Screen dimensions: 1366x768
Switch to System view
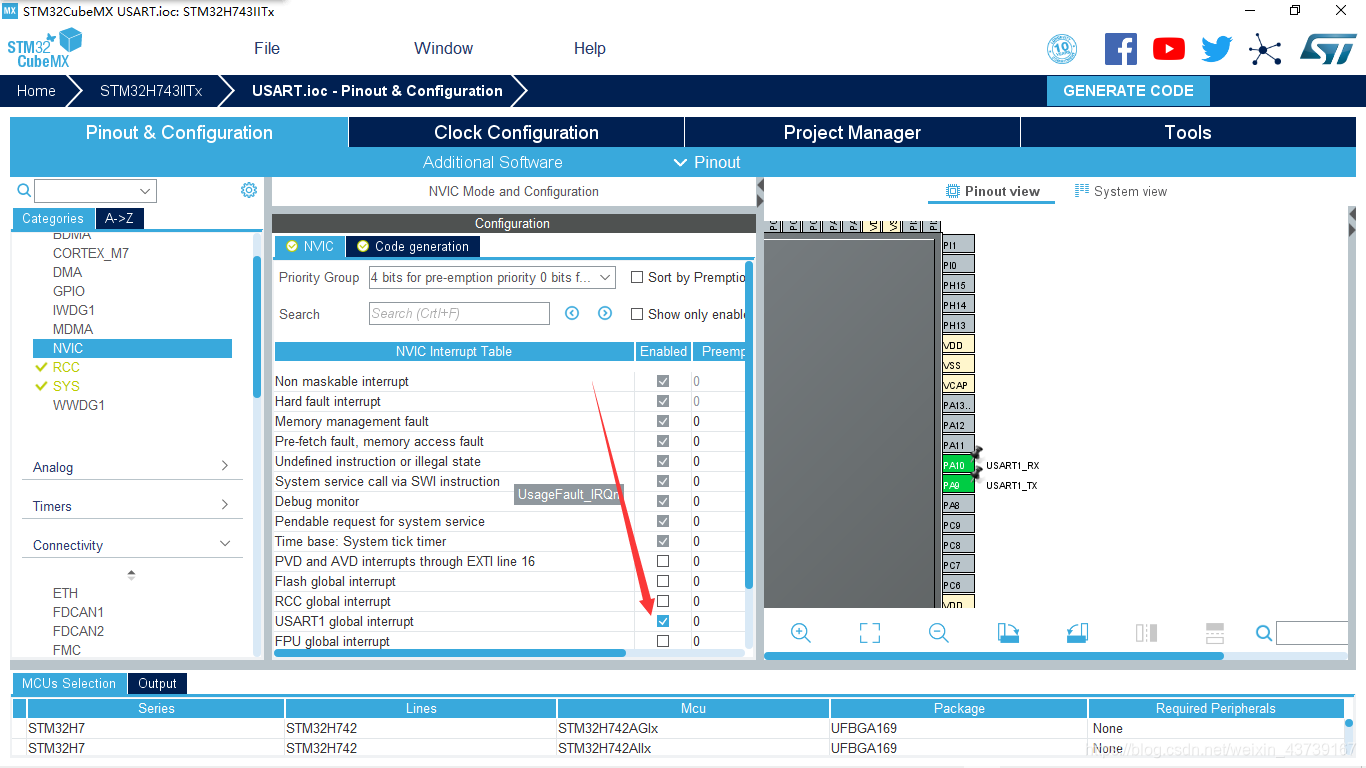pos(1120,191)
